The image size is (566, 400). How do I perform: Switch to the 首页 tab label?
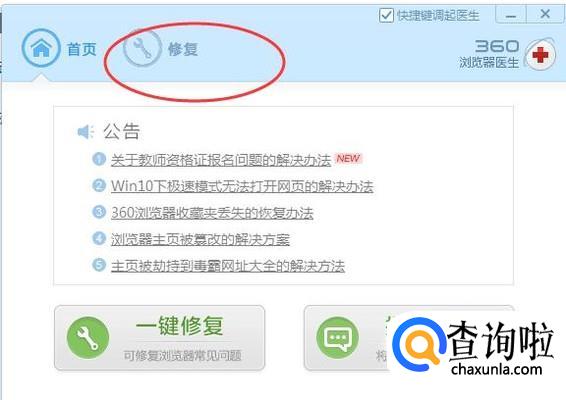point(82,49)
